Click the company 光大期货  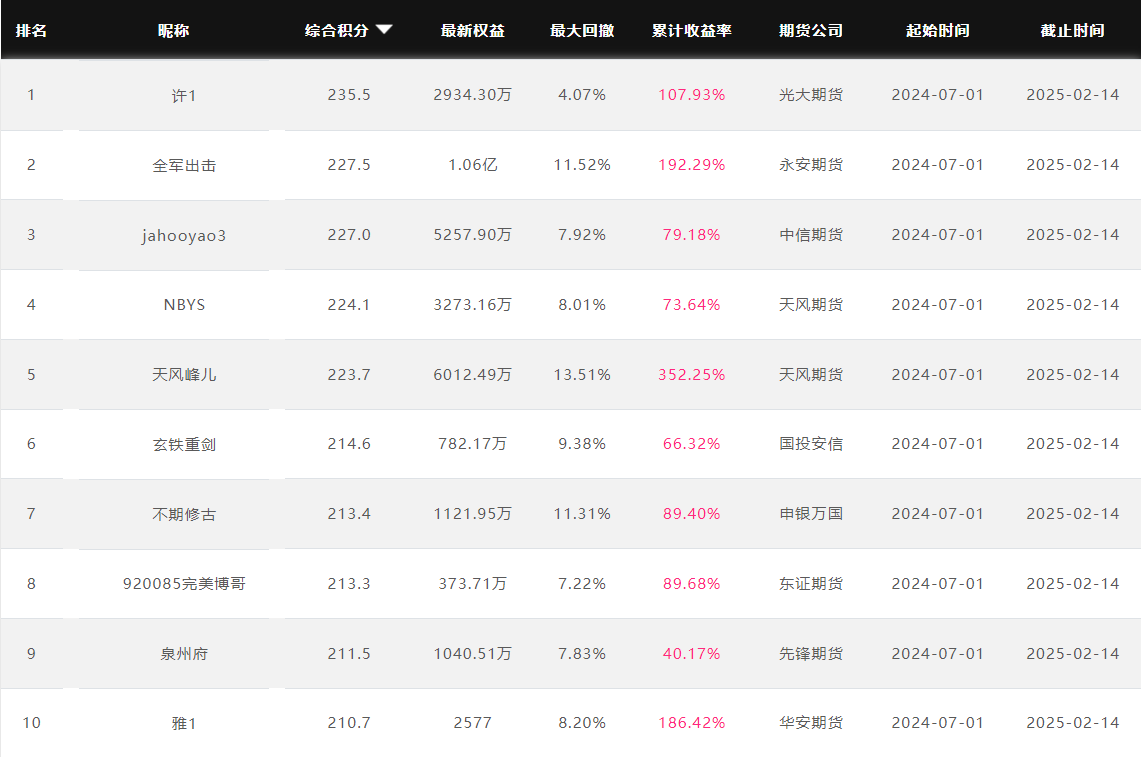tap(811, 95)
